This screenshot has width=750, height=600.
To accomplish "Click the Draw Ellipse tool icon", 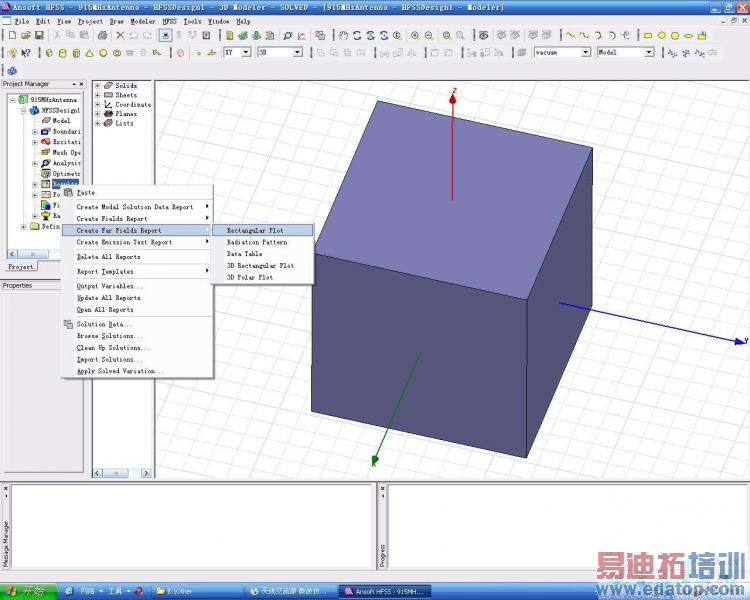I will pos(688,35).
